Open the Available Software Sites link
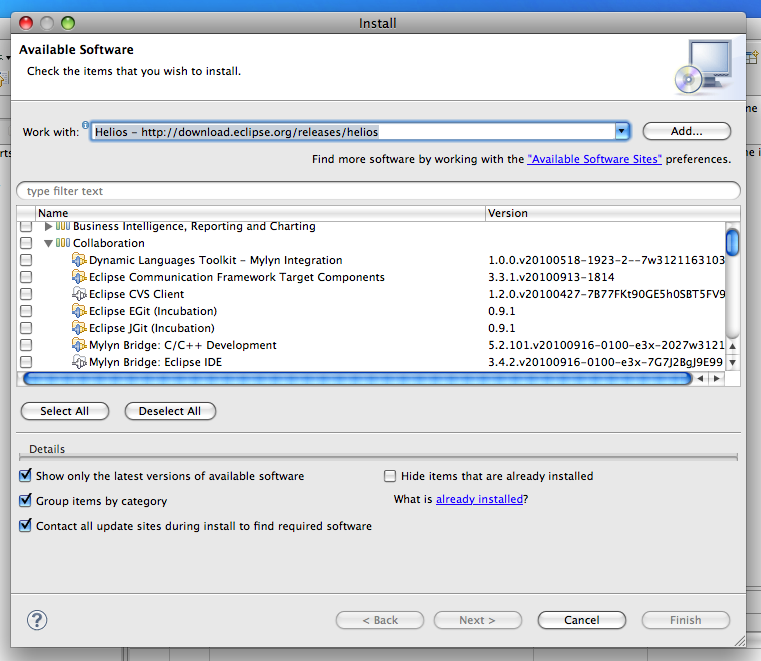This screenshot has width=761, height=661. 594,159
